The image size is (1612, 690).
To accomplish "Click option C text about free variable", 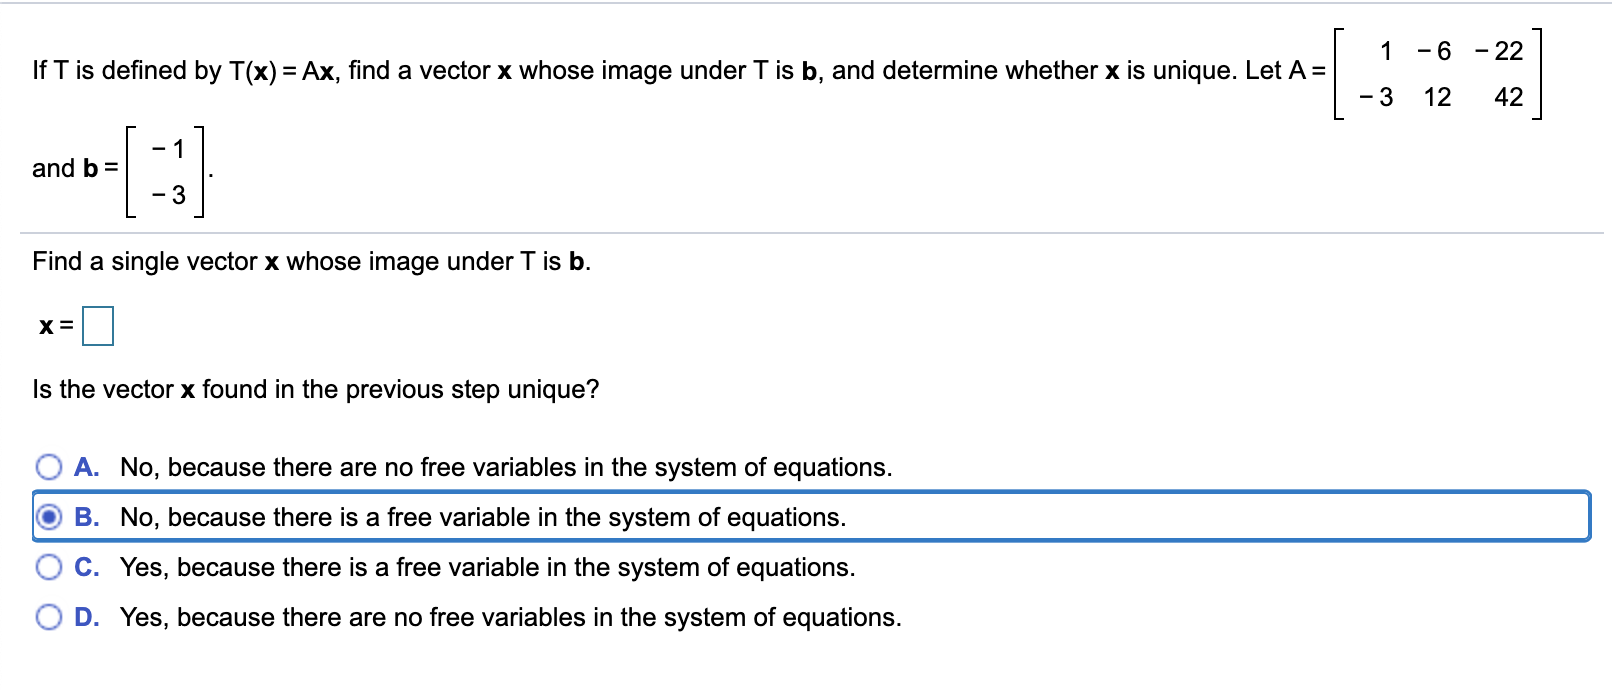I will (x=487, y=567).
